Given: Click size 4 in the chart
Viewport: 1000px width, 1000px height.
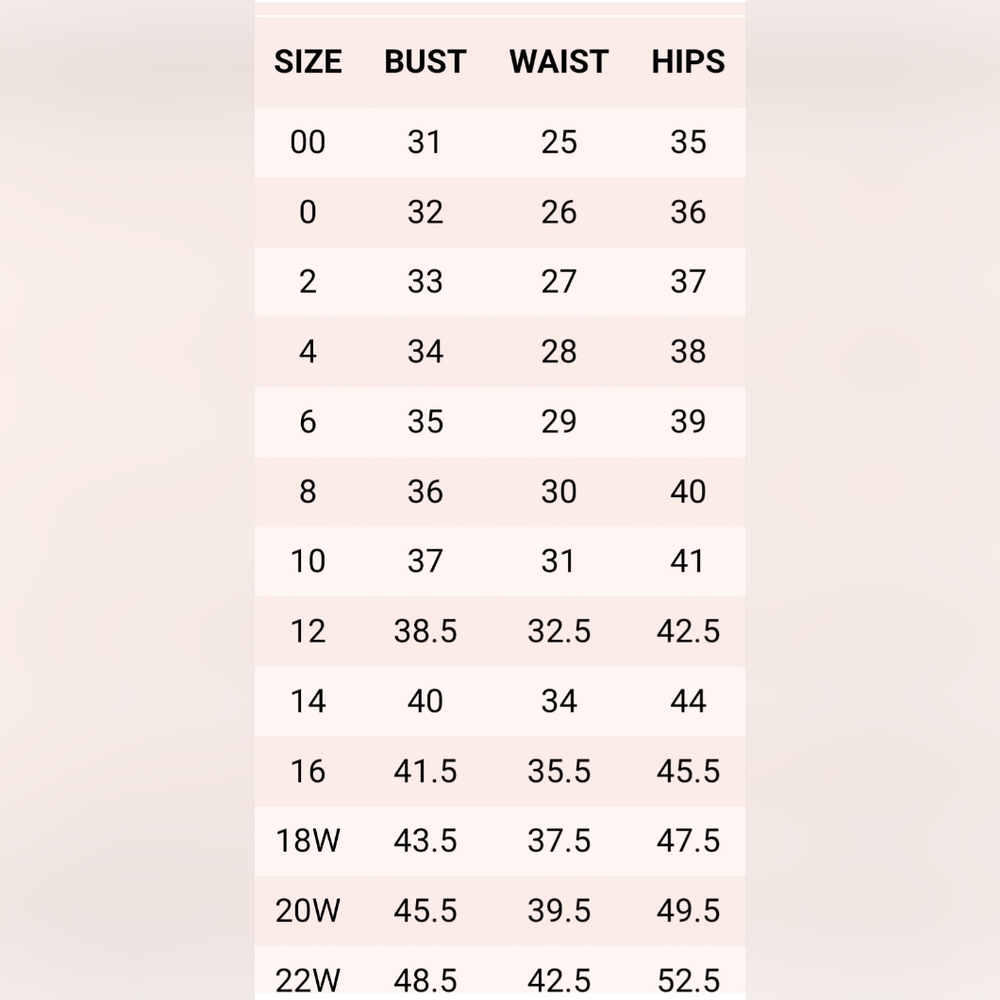Looking at the screenshot, I should coord(308,352).
